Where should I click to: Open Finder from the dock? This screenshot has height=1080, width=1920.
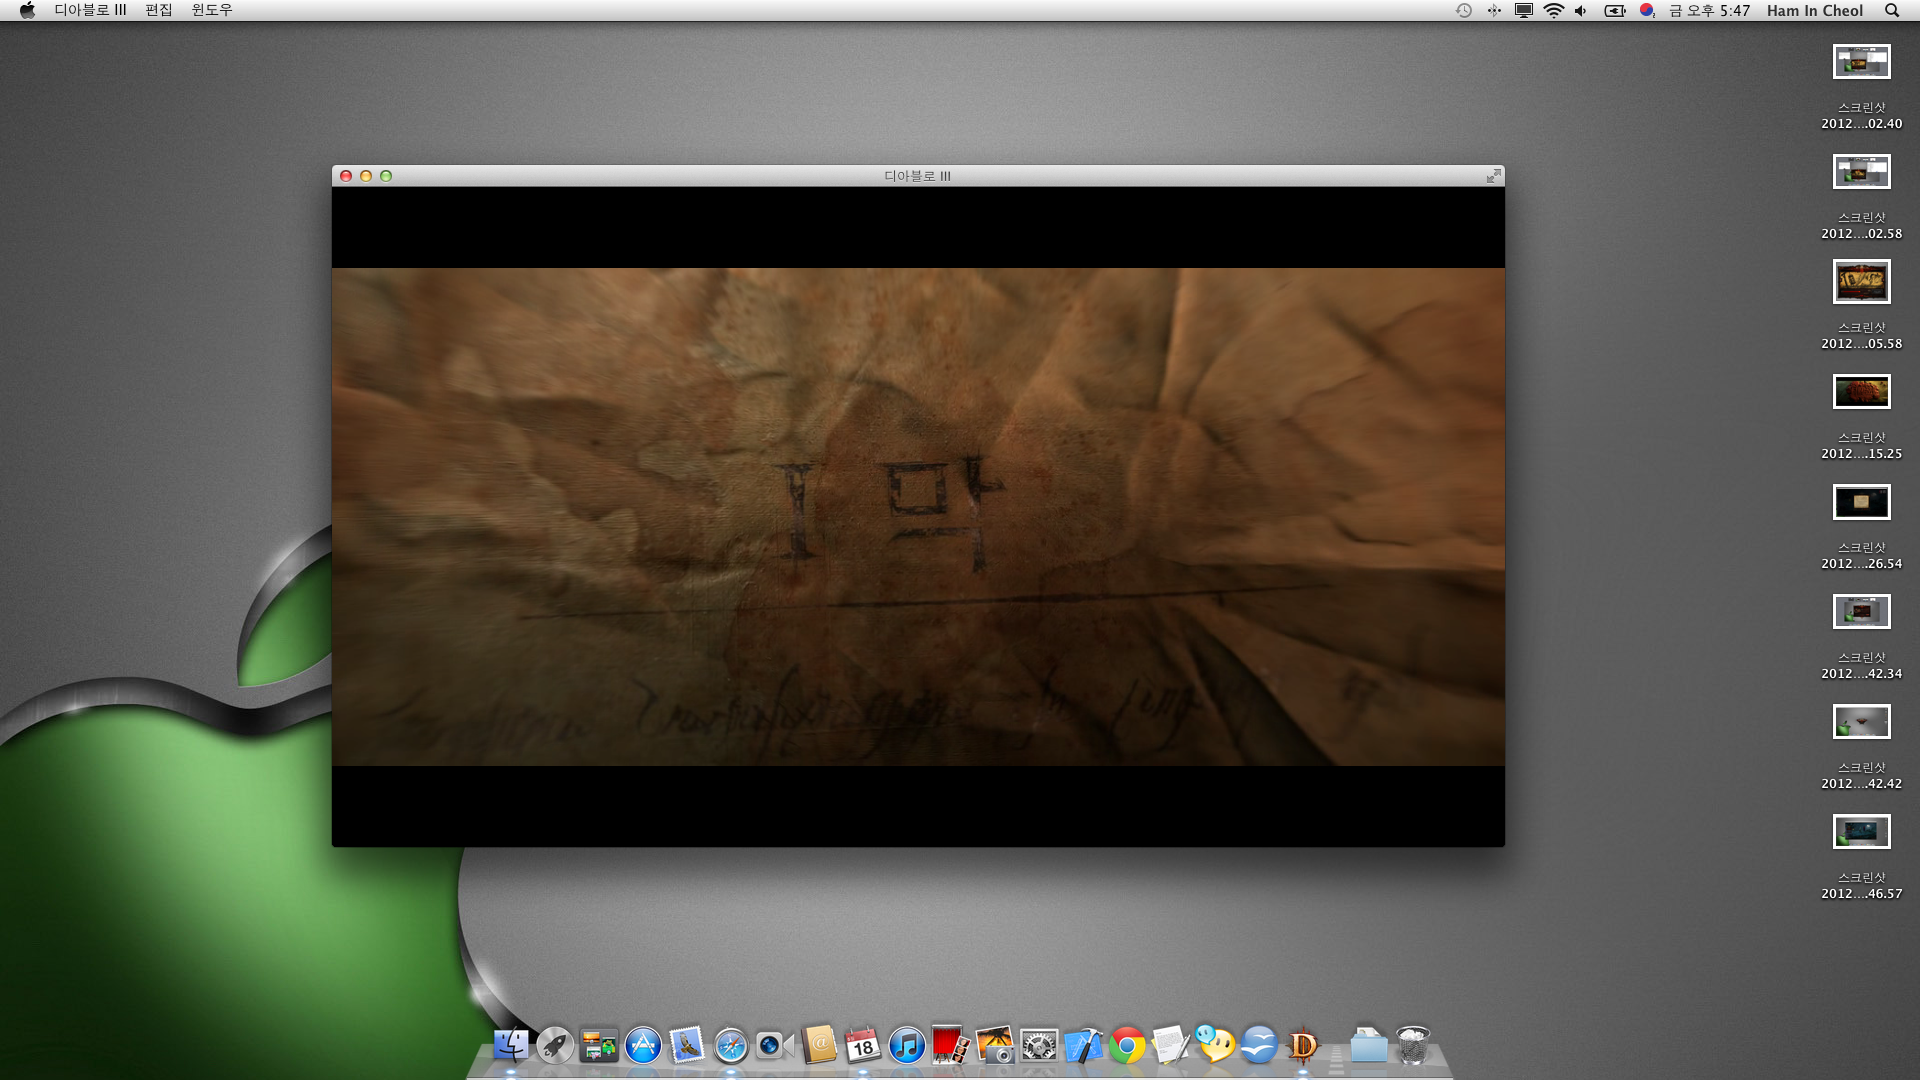click(x=511, y=1046)
